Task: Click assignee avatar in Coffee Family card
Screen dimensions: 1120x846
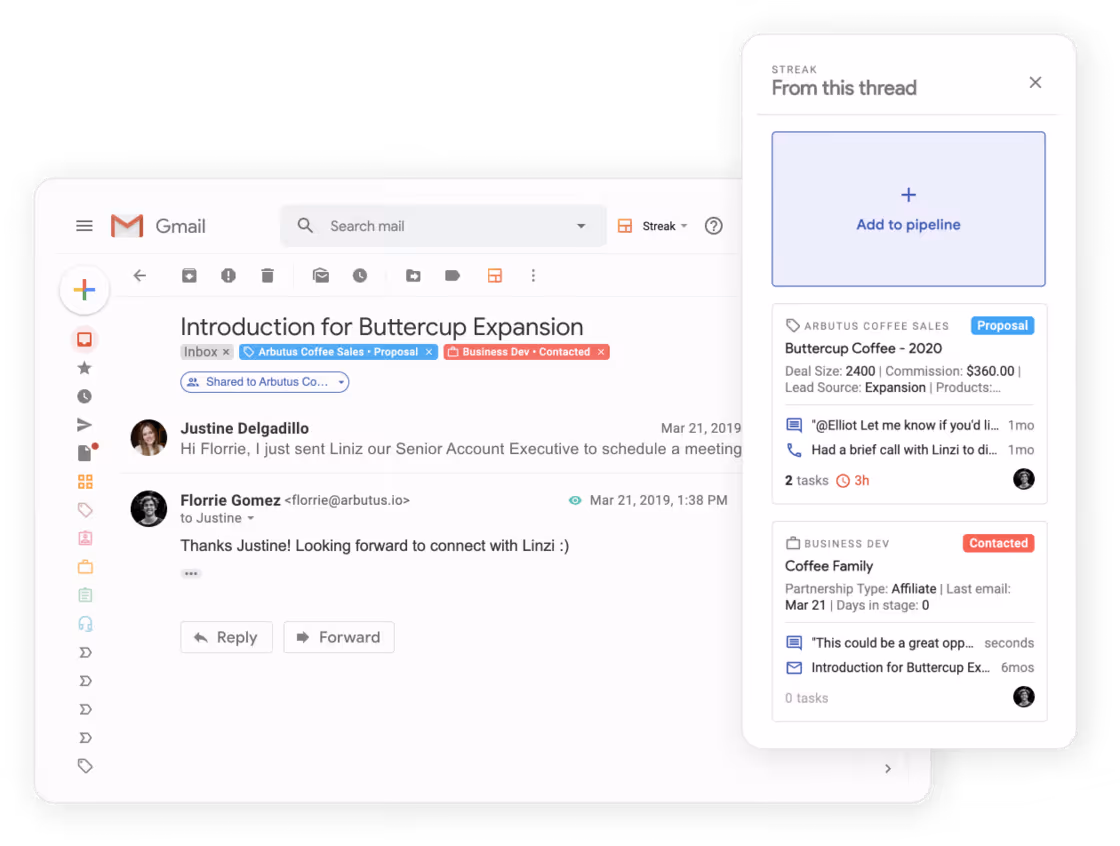Action: [x=1024, y=697]
